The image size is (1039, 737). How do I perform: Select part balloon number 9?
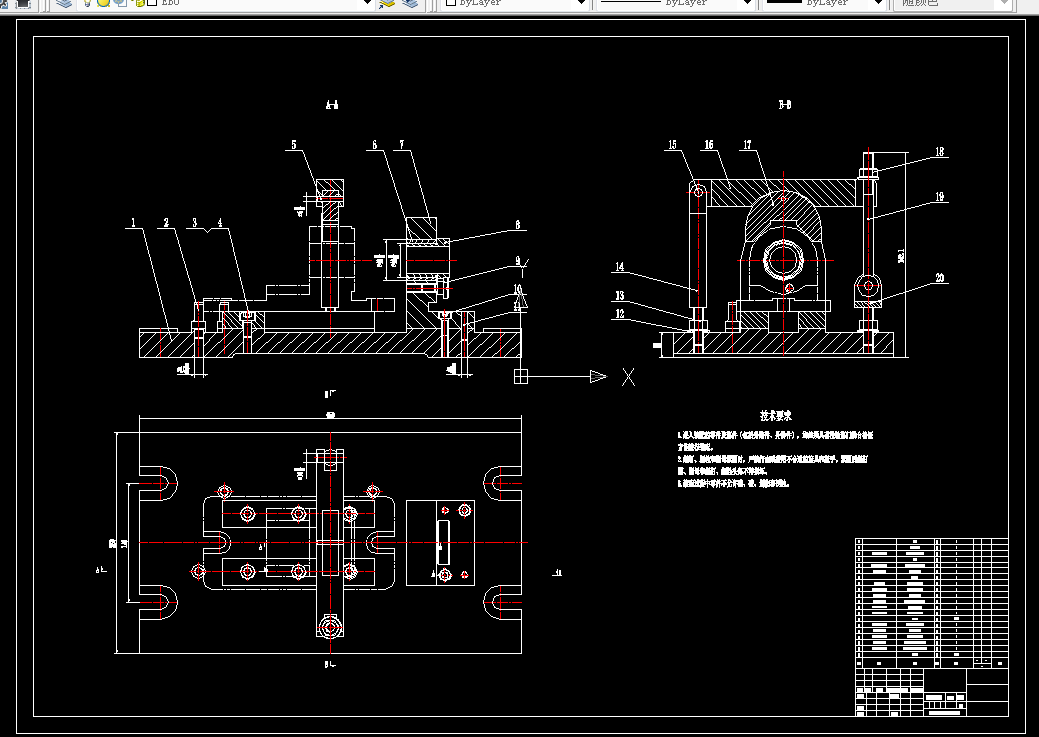[518, 261]
